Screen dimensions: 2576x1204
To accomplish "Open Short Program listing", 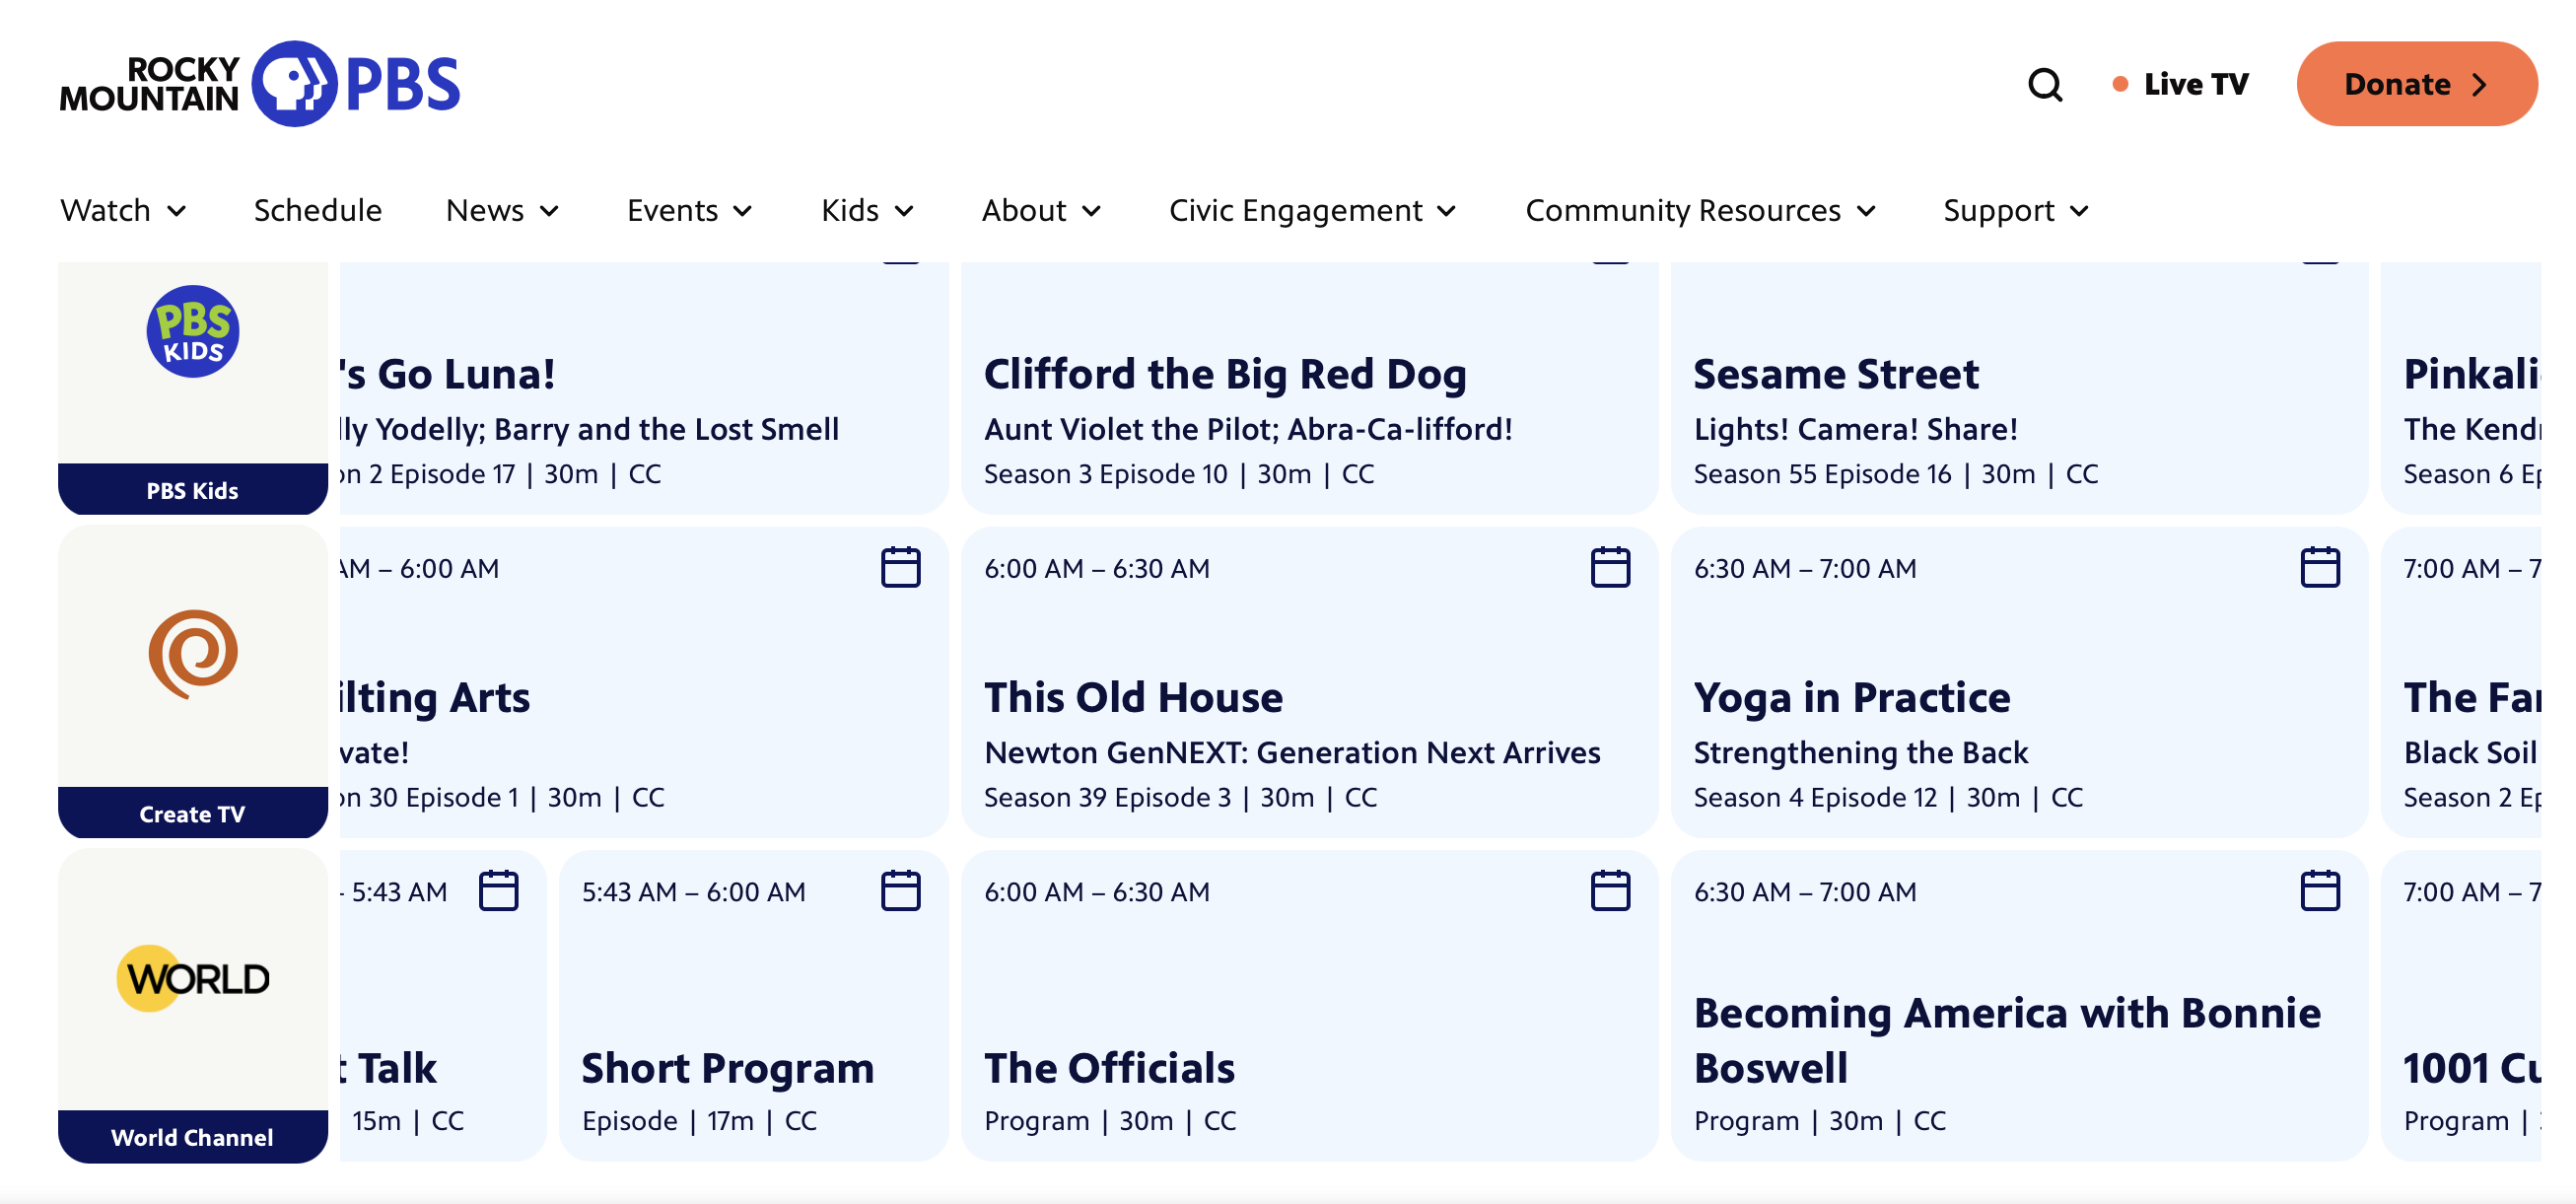I will pyautogui.click(x=727, y=1068).
